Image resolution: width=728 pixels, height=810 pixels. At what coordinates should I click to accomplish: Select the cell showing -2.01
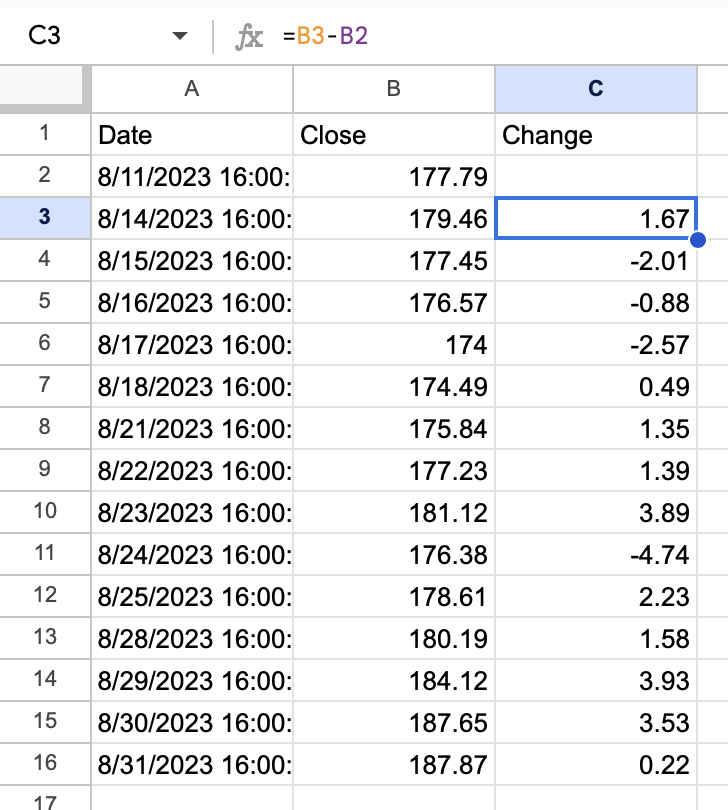596,260
